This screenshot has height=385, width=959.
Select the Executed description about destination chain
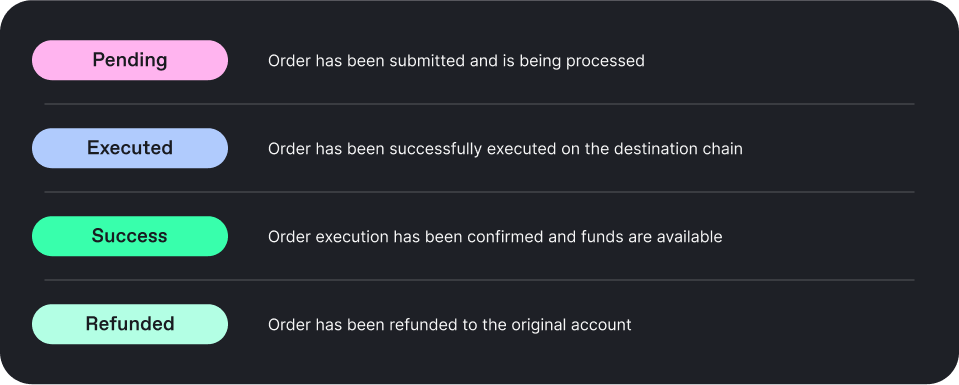click(x=505, y=149)
